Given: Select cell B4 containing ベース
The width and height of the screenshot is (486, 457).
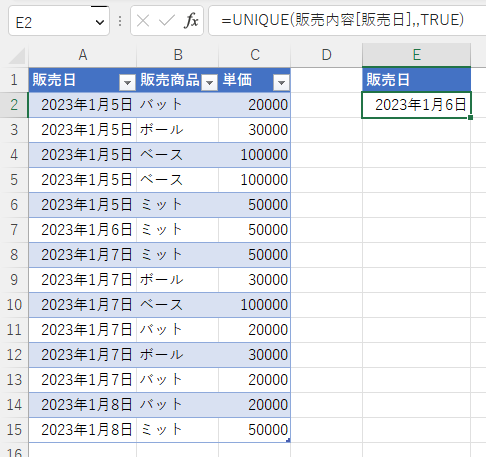Looking at the screenshot, I should click(x=178, y=155).
